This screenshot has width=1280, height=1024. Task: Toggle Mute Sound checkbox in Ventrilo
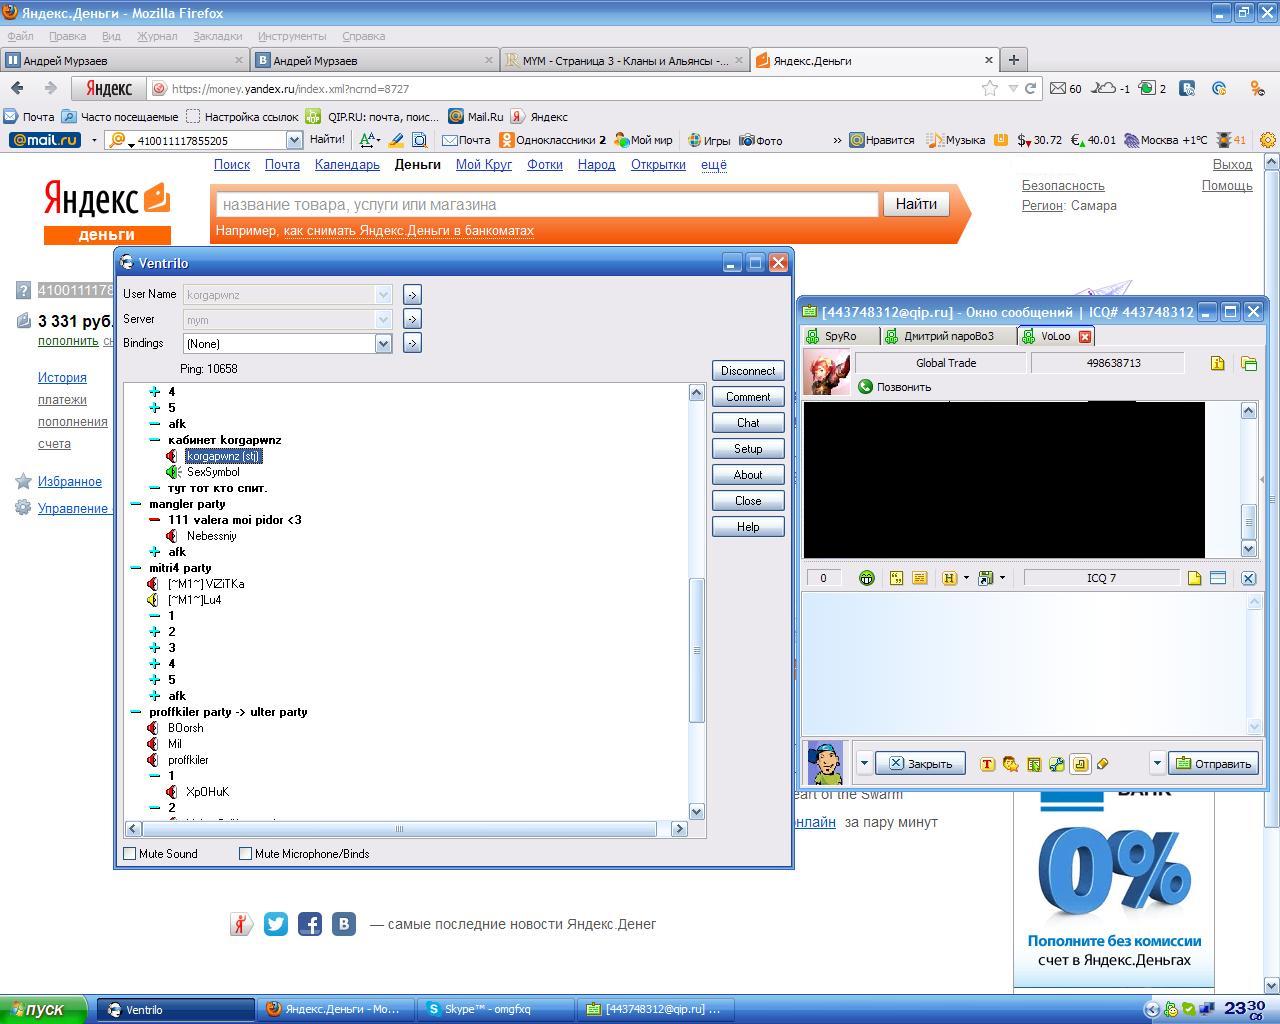(x=130, y=854)
